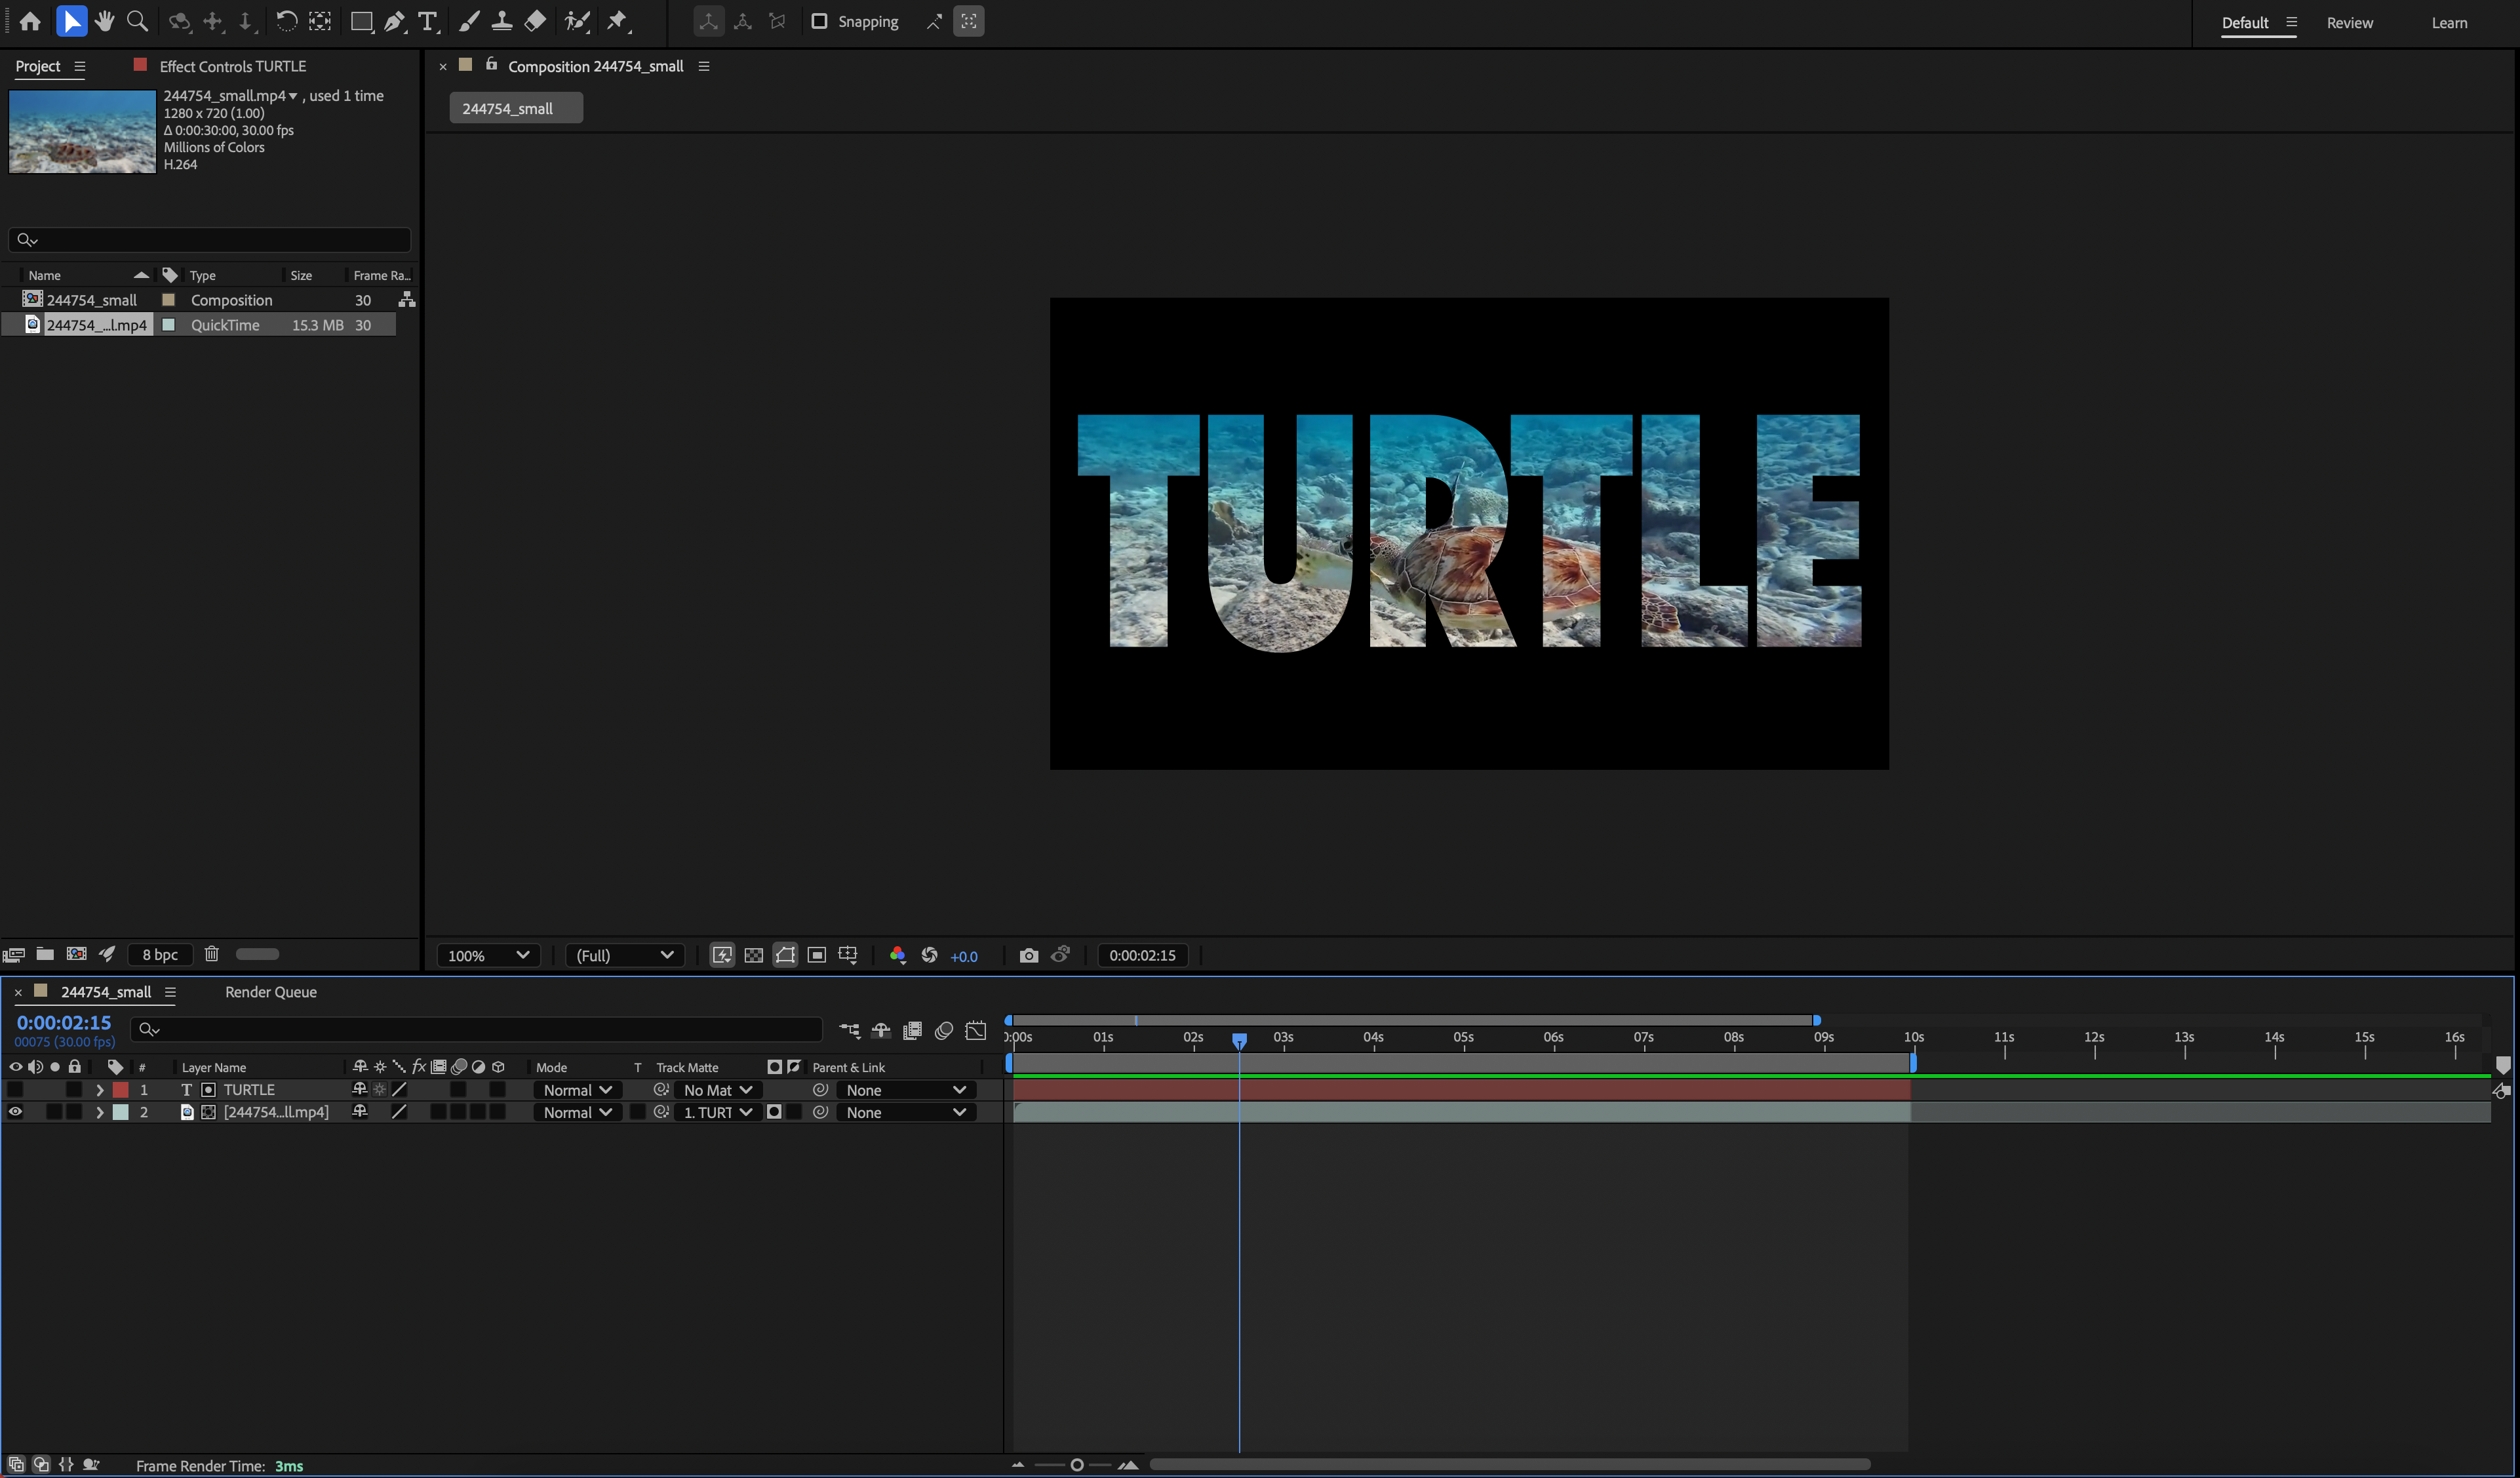Select the Zoom magnifier tool

[x=138, y=21]
